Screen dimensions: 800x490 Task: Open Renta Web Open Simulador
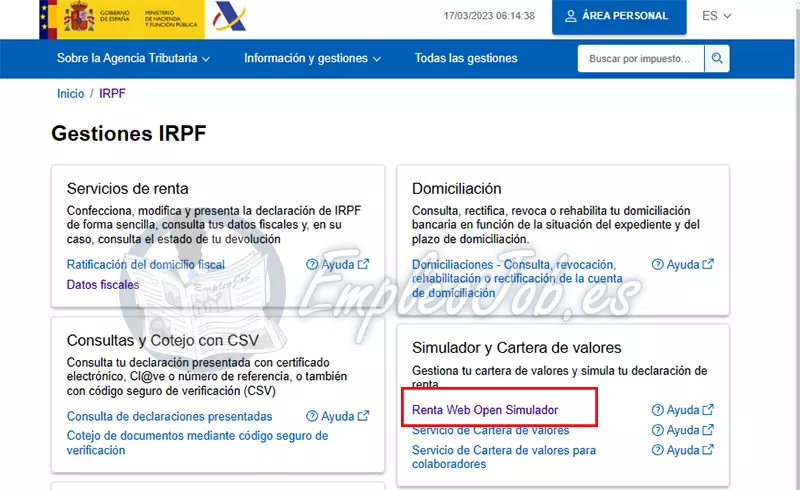(485, 410)
